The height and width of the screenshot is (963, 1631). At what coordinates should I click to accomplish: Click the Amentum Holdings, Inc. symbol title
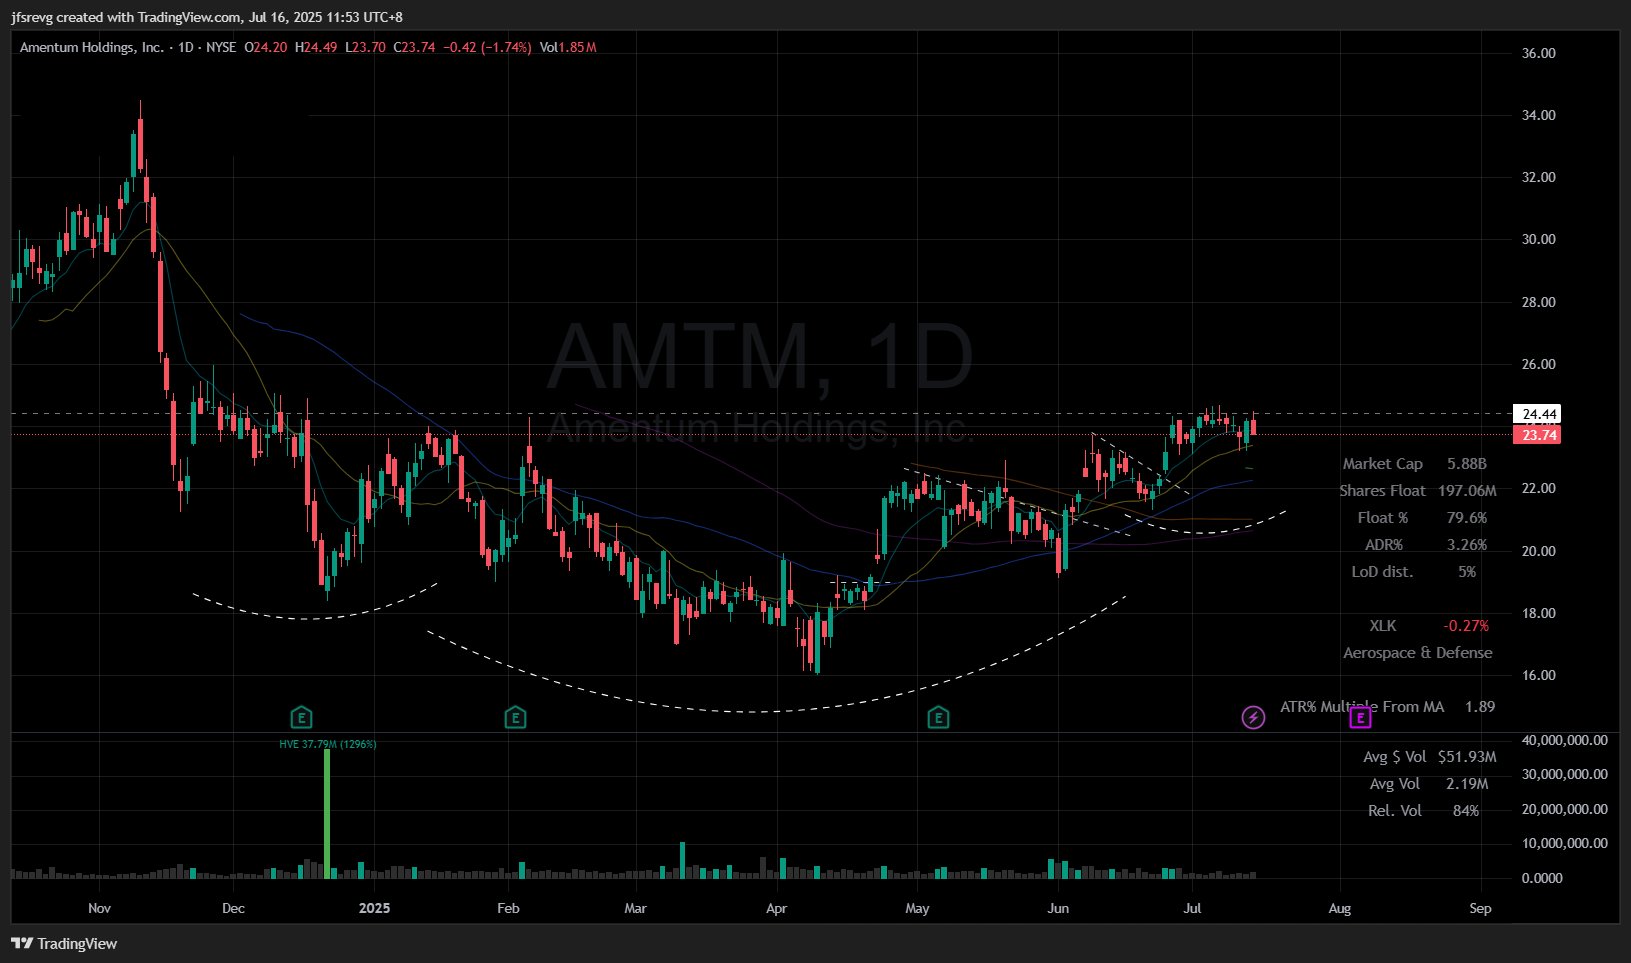[x=92, y=47]
